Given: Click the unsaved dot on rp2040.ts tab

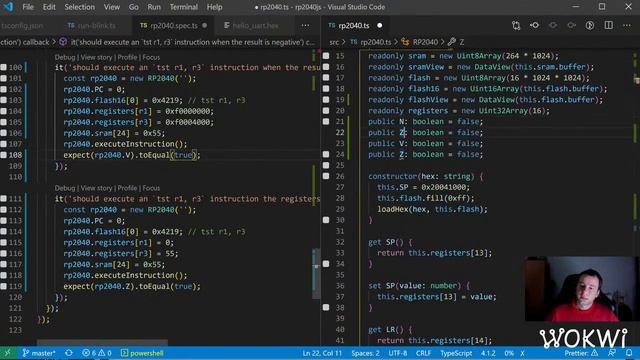Looking at the screenshot, I should point(380,25).
